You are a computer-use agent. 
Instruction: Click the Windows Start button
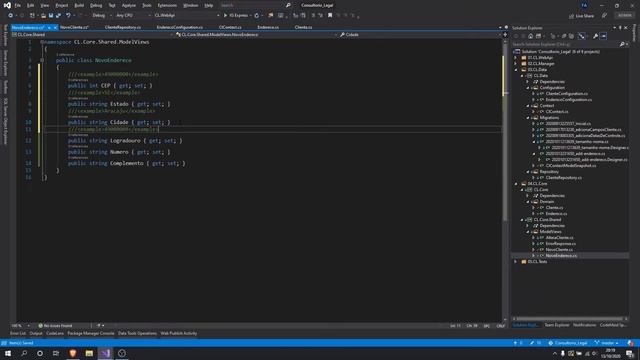point(8,353)
